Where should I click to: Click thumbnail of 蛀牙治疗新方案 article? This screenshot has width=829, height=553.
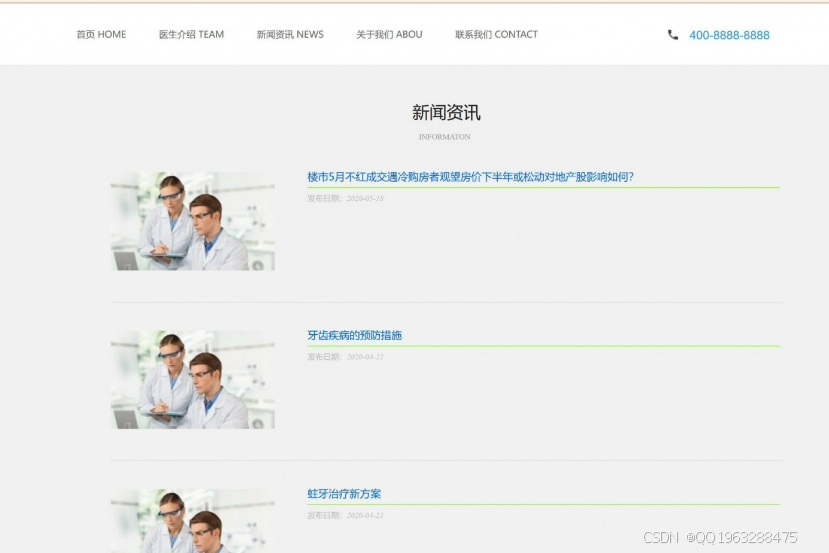coord(192,521)
